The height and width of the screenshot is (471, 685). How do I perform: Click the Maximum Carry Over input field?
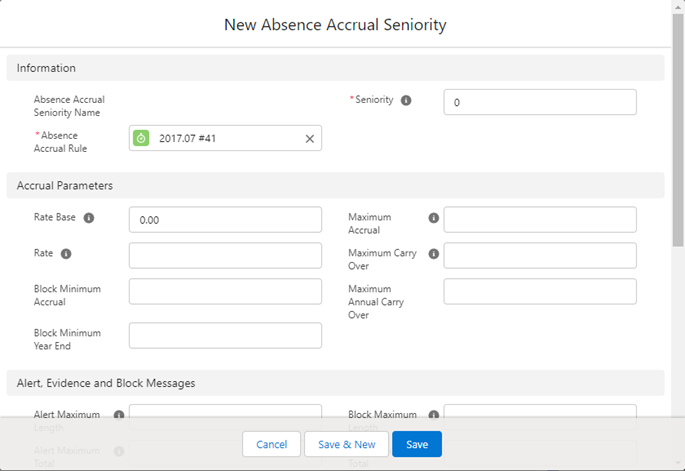point(540,256)
